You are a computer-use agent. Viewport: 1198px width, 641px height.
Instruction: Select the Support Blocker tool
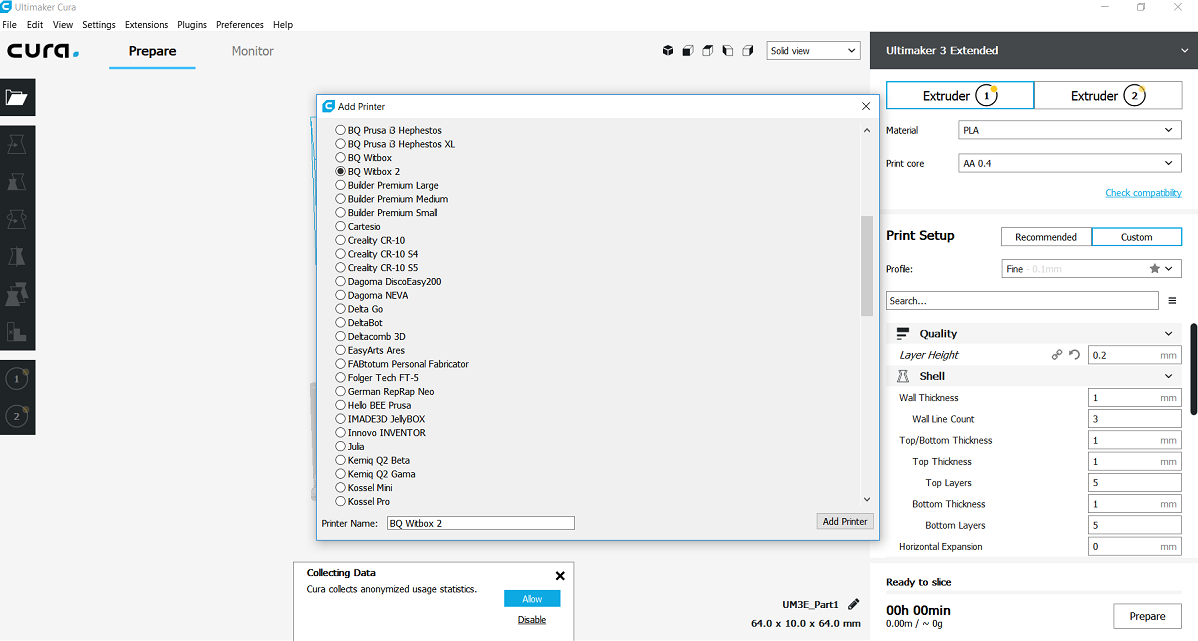(x=17, y=331)
